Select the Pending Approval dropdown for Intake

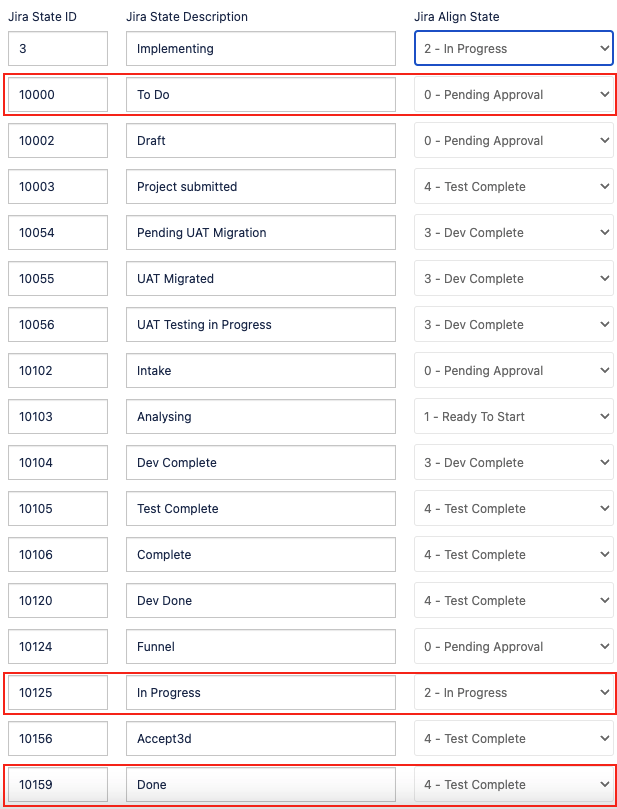513,370
